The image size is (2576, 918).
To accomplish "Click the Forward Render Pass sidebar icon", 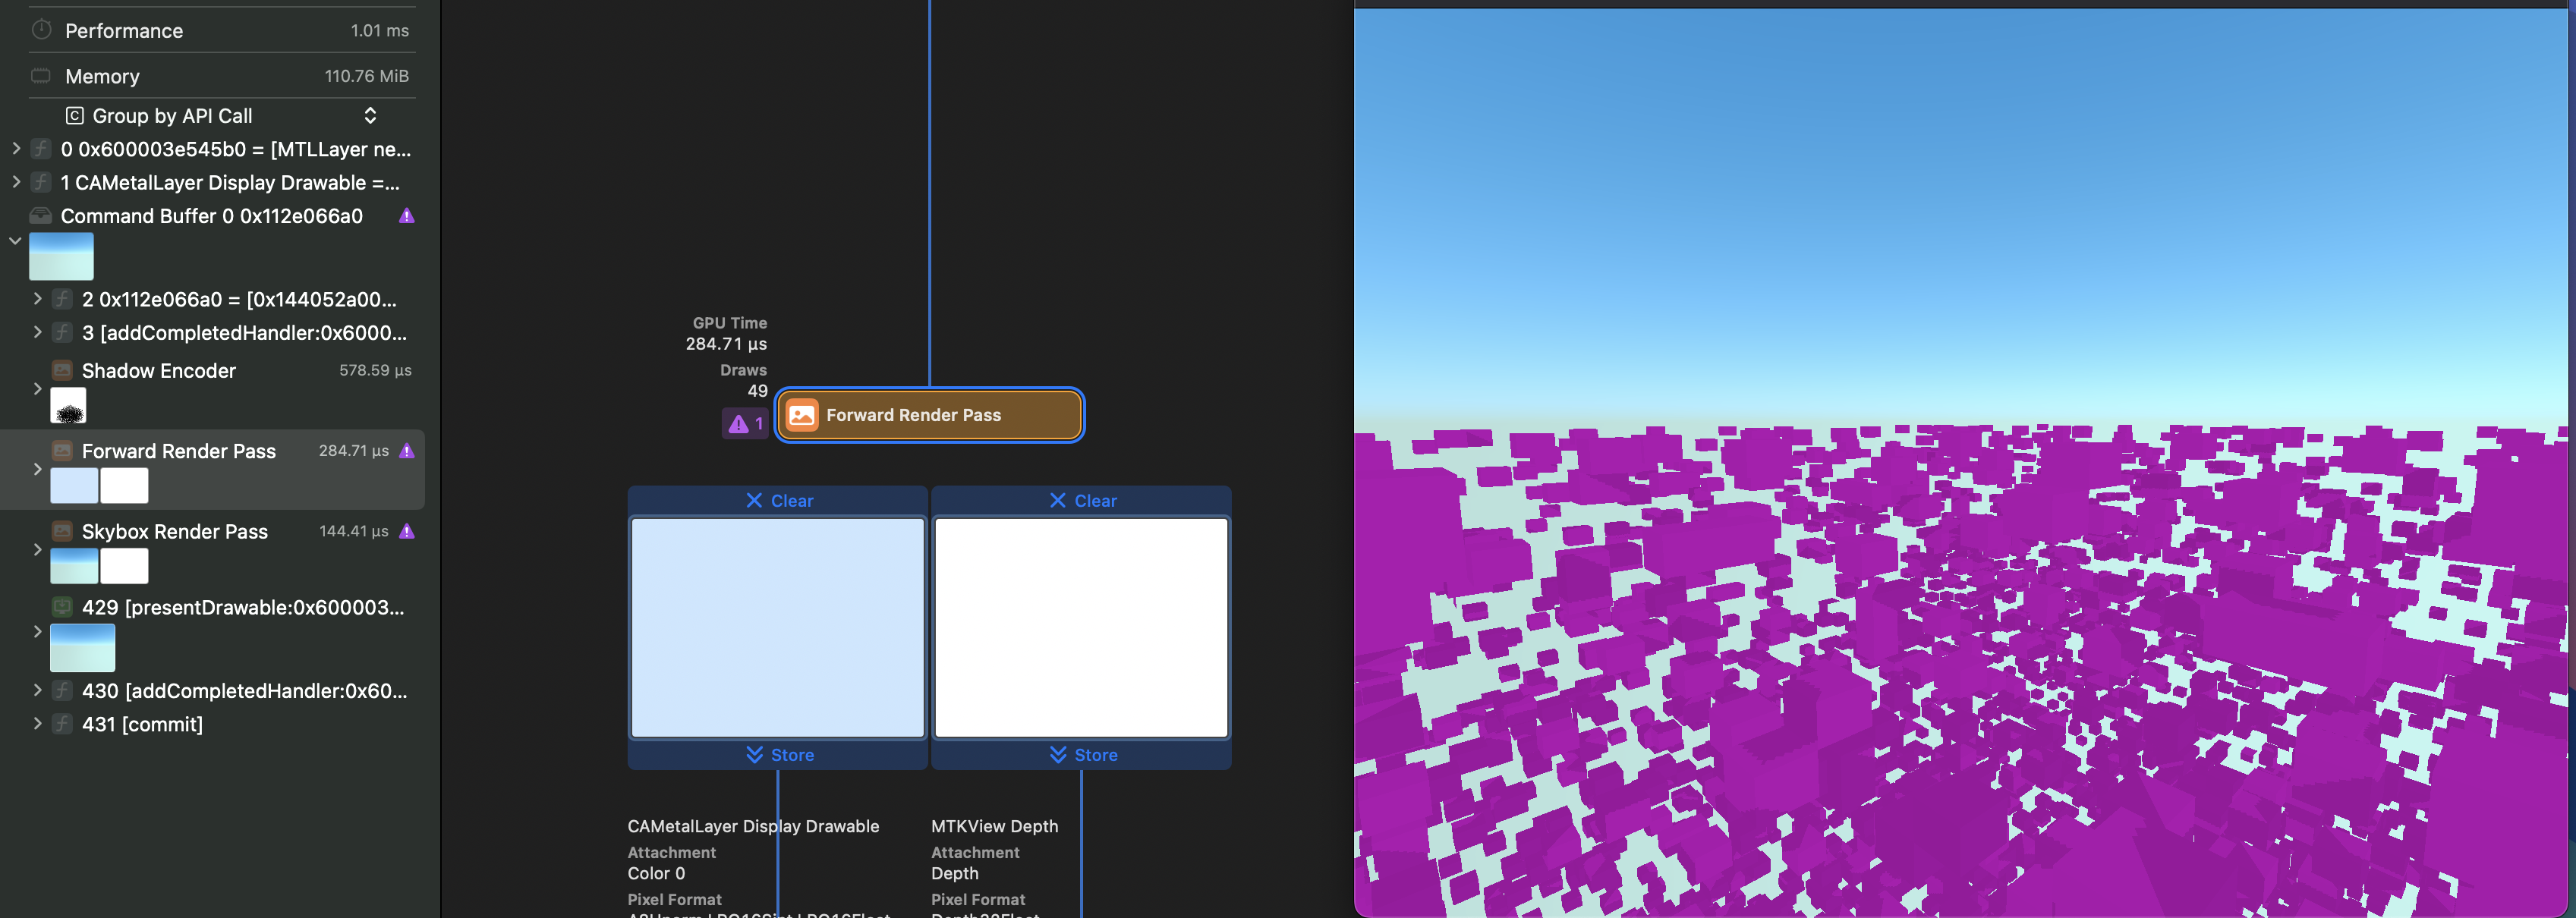I will point(62,451).
